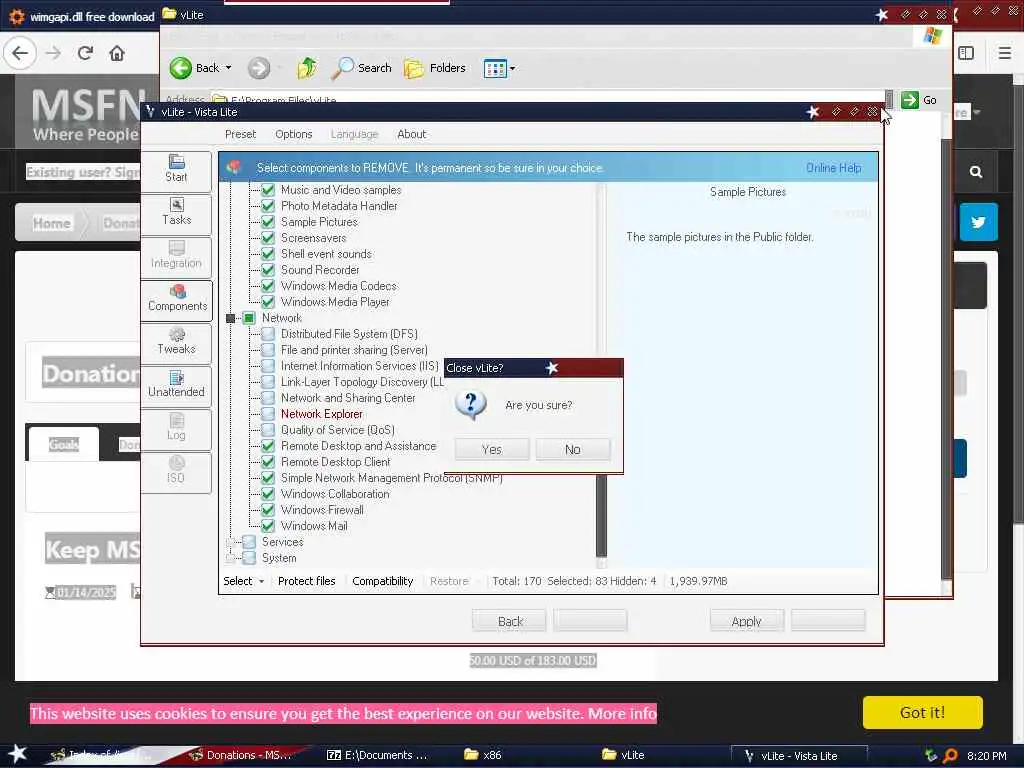Uncheck Music and Video samples
The width and height of the screenshot is (1024, 768).
(268, 190)
